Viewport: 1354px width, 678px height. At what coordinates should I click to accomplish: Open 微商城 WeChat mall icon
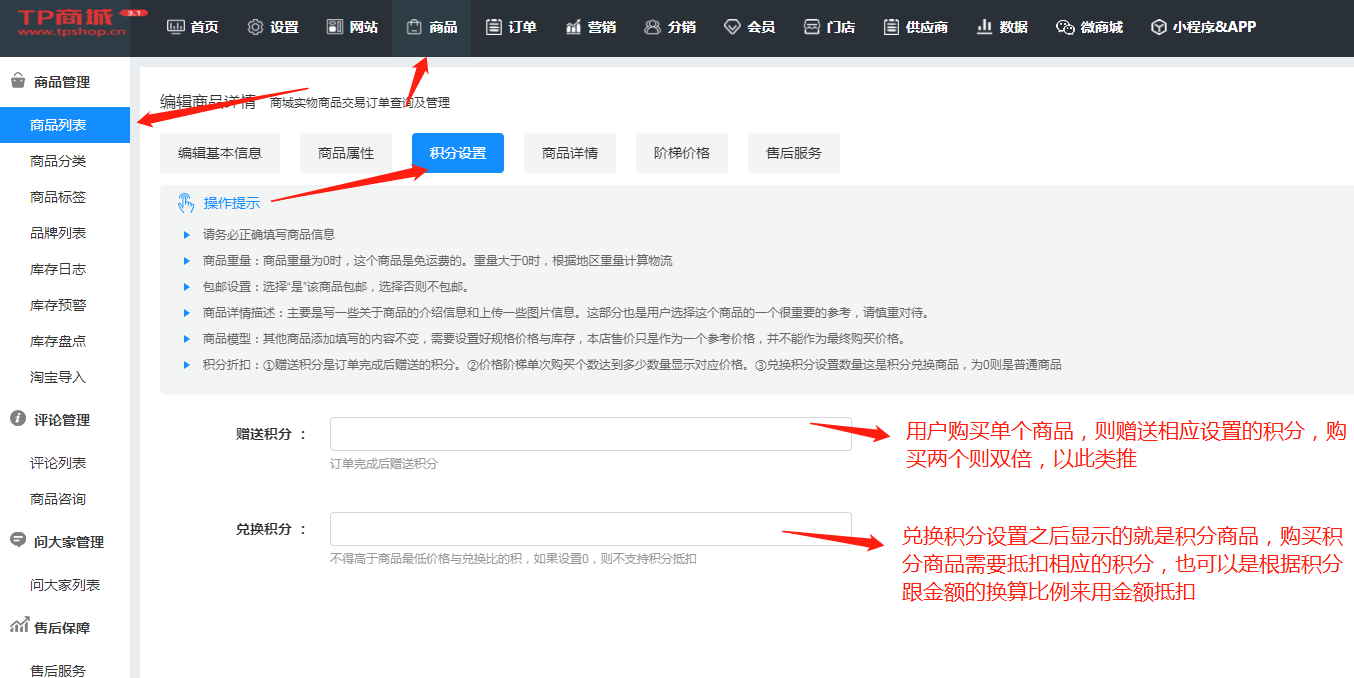[1065, 27]
